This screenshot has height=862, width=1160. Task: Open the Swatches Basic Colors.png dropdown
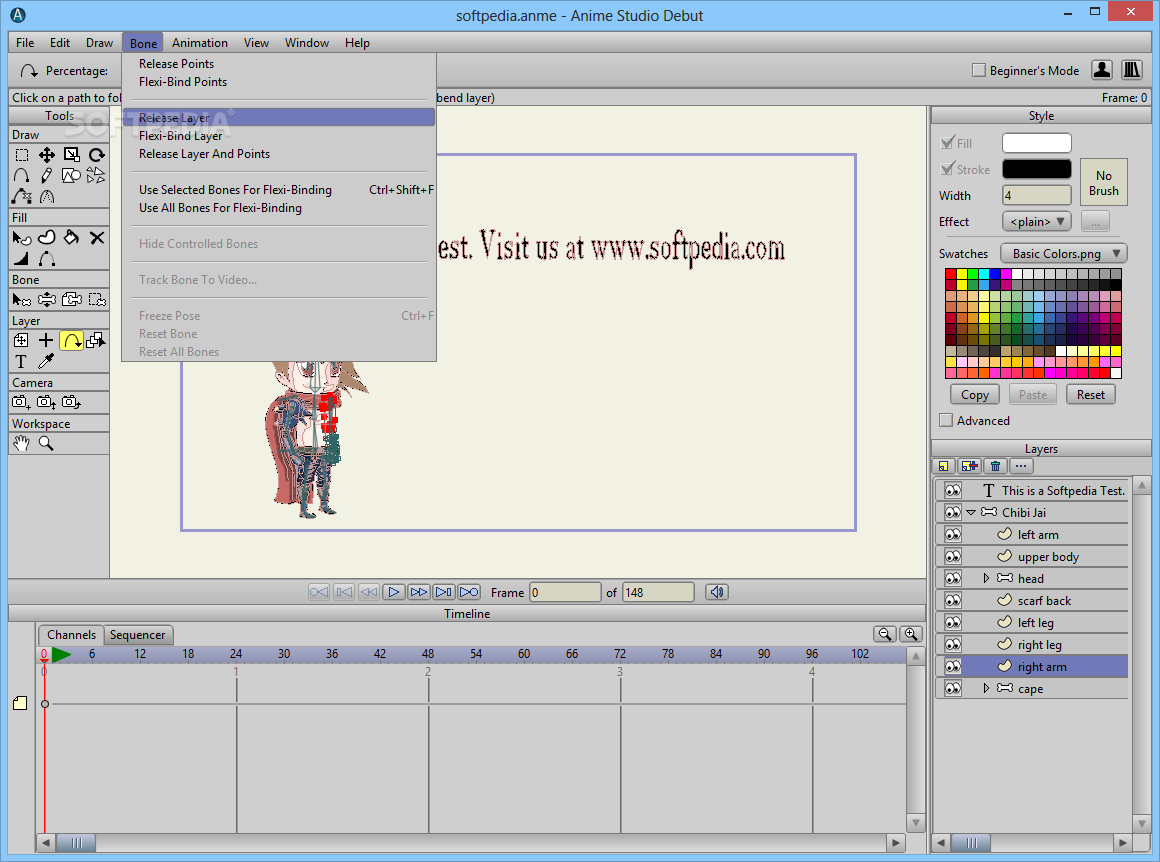(x=1064, y=254)
